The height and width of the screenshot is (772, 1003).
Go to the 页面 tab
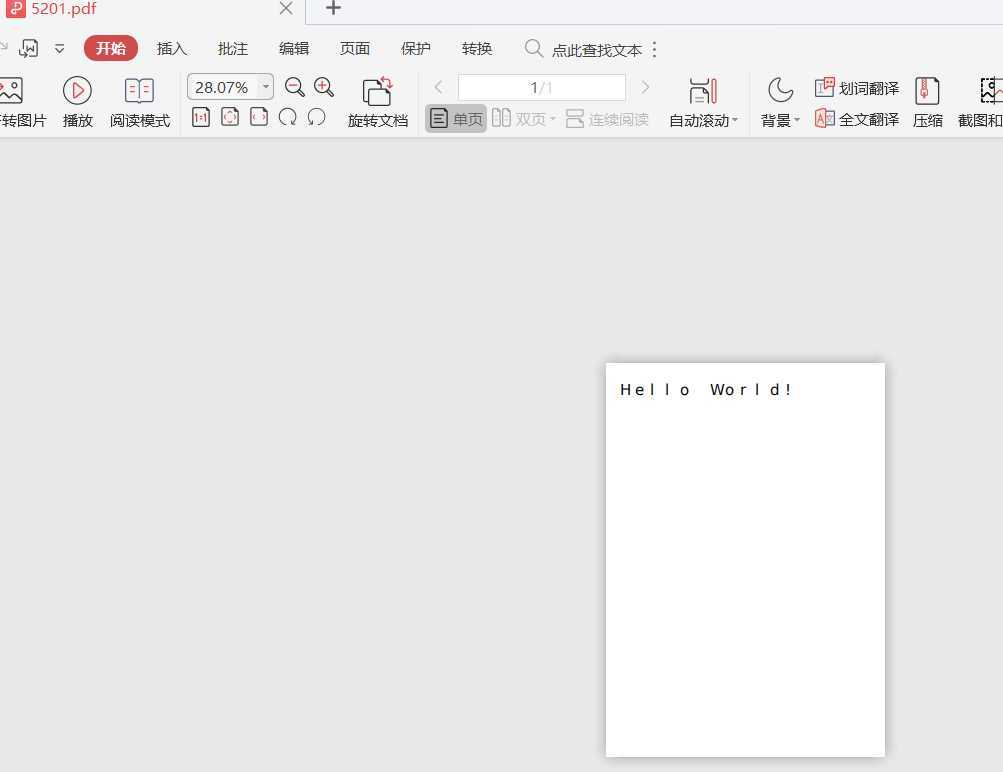coord(354,49)
